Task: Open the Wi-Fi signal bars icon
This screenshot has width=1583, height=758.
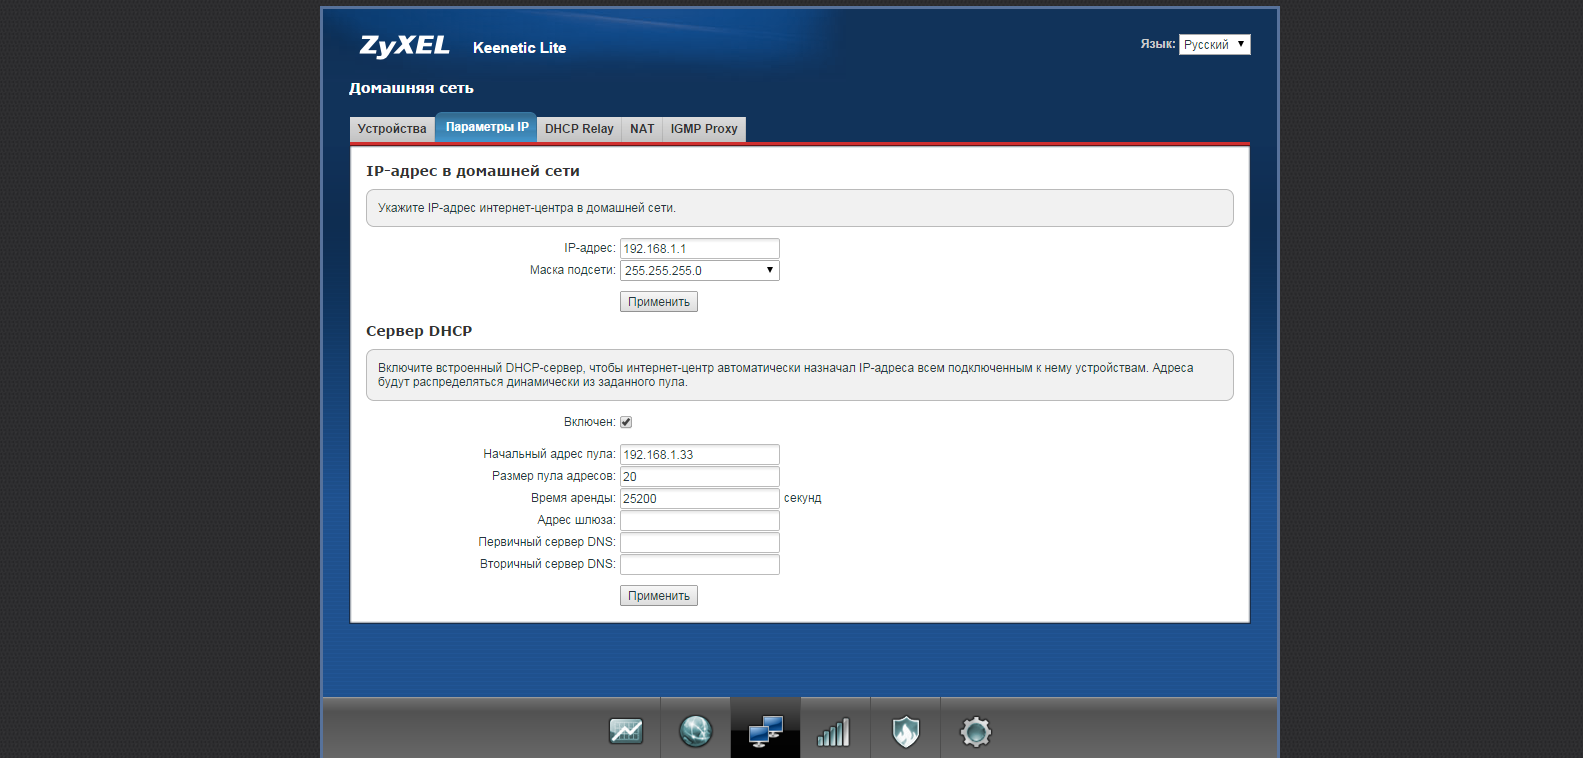Action: pyautogui.click(x=834, y=732)
